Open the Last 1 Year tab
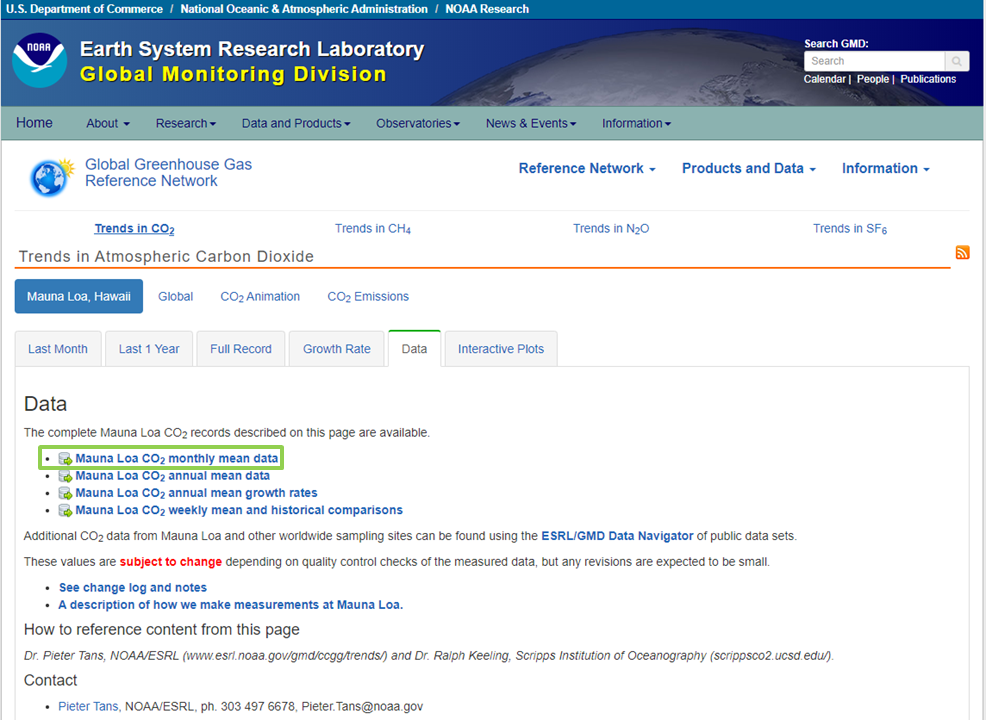 point(149,349)
